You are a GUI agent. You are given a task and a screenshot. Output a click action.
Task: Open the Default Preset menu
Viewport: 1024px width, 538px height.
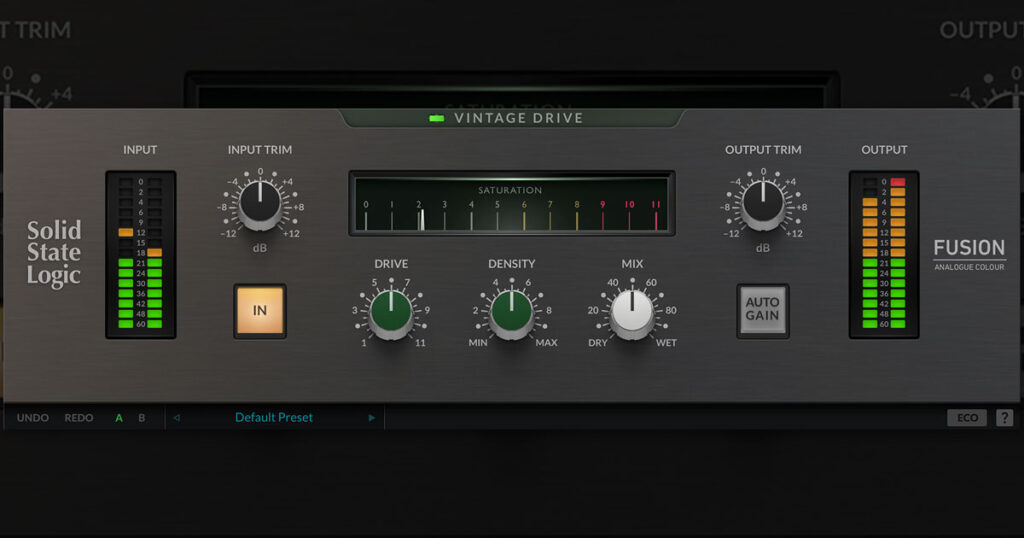(274, 417)
